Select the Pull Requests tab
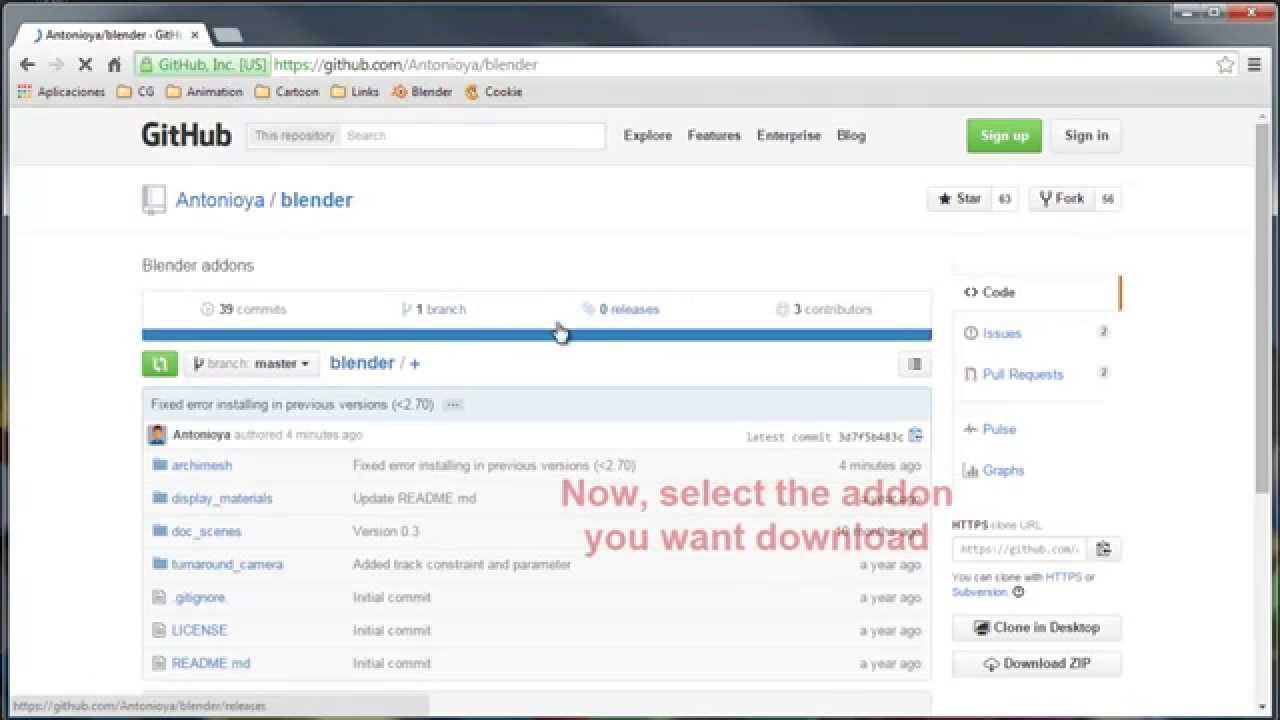The image size is (1280, 720). pyautogui.click(x=1036, y=374)
